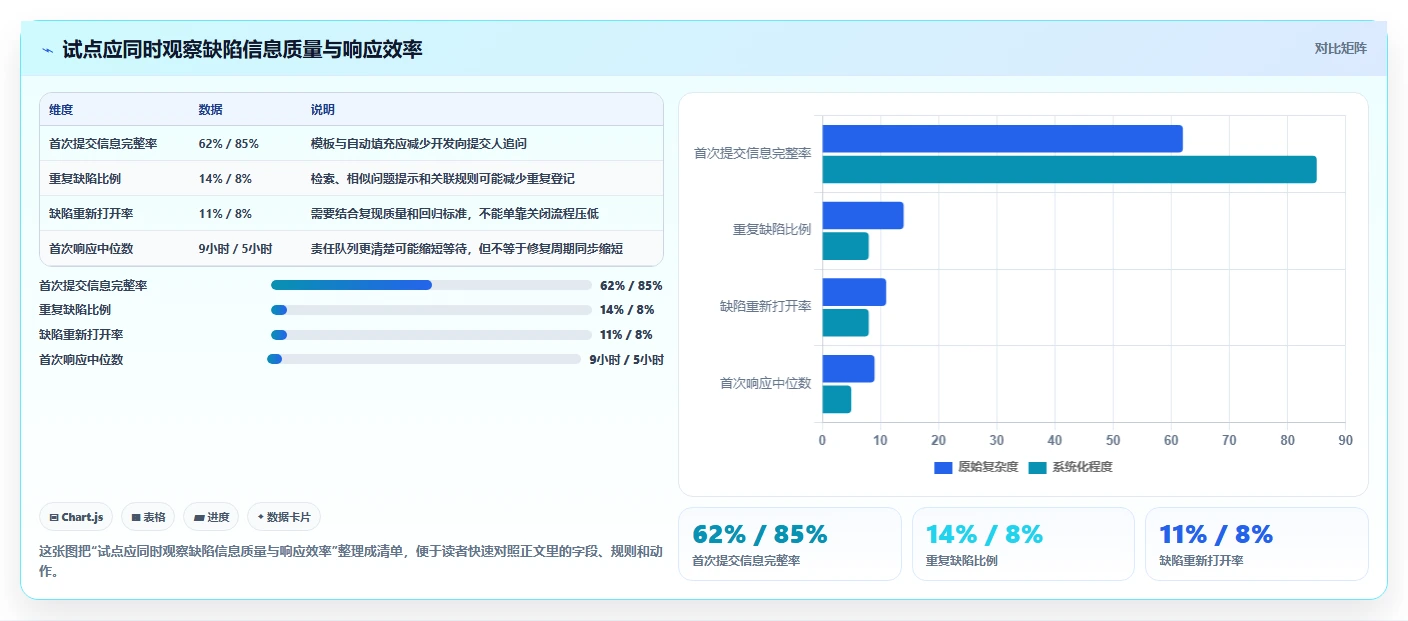1408x621 pixels.
Task: Click the 说明 table column header
Action: click(x=323, y=110)
